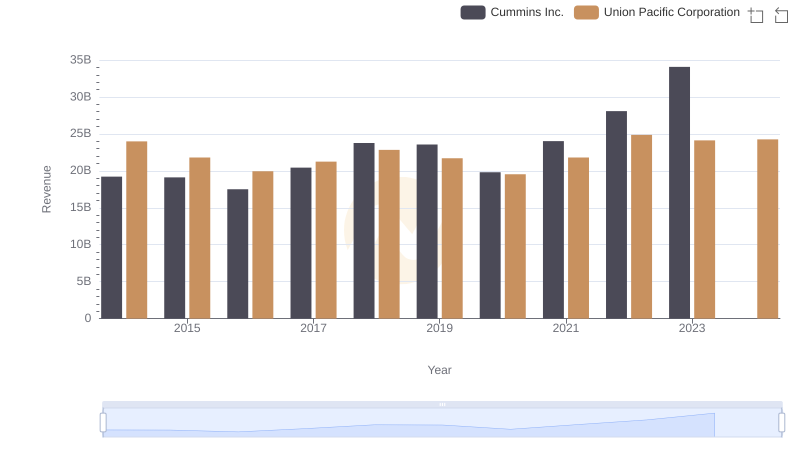The height and width of the screenshot is (461, 800).
Task: Click the 25B y-axis label
Action: (x=81, y=133)
